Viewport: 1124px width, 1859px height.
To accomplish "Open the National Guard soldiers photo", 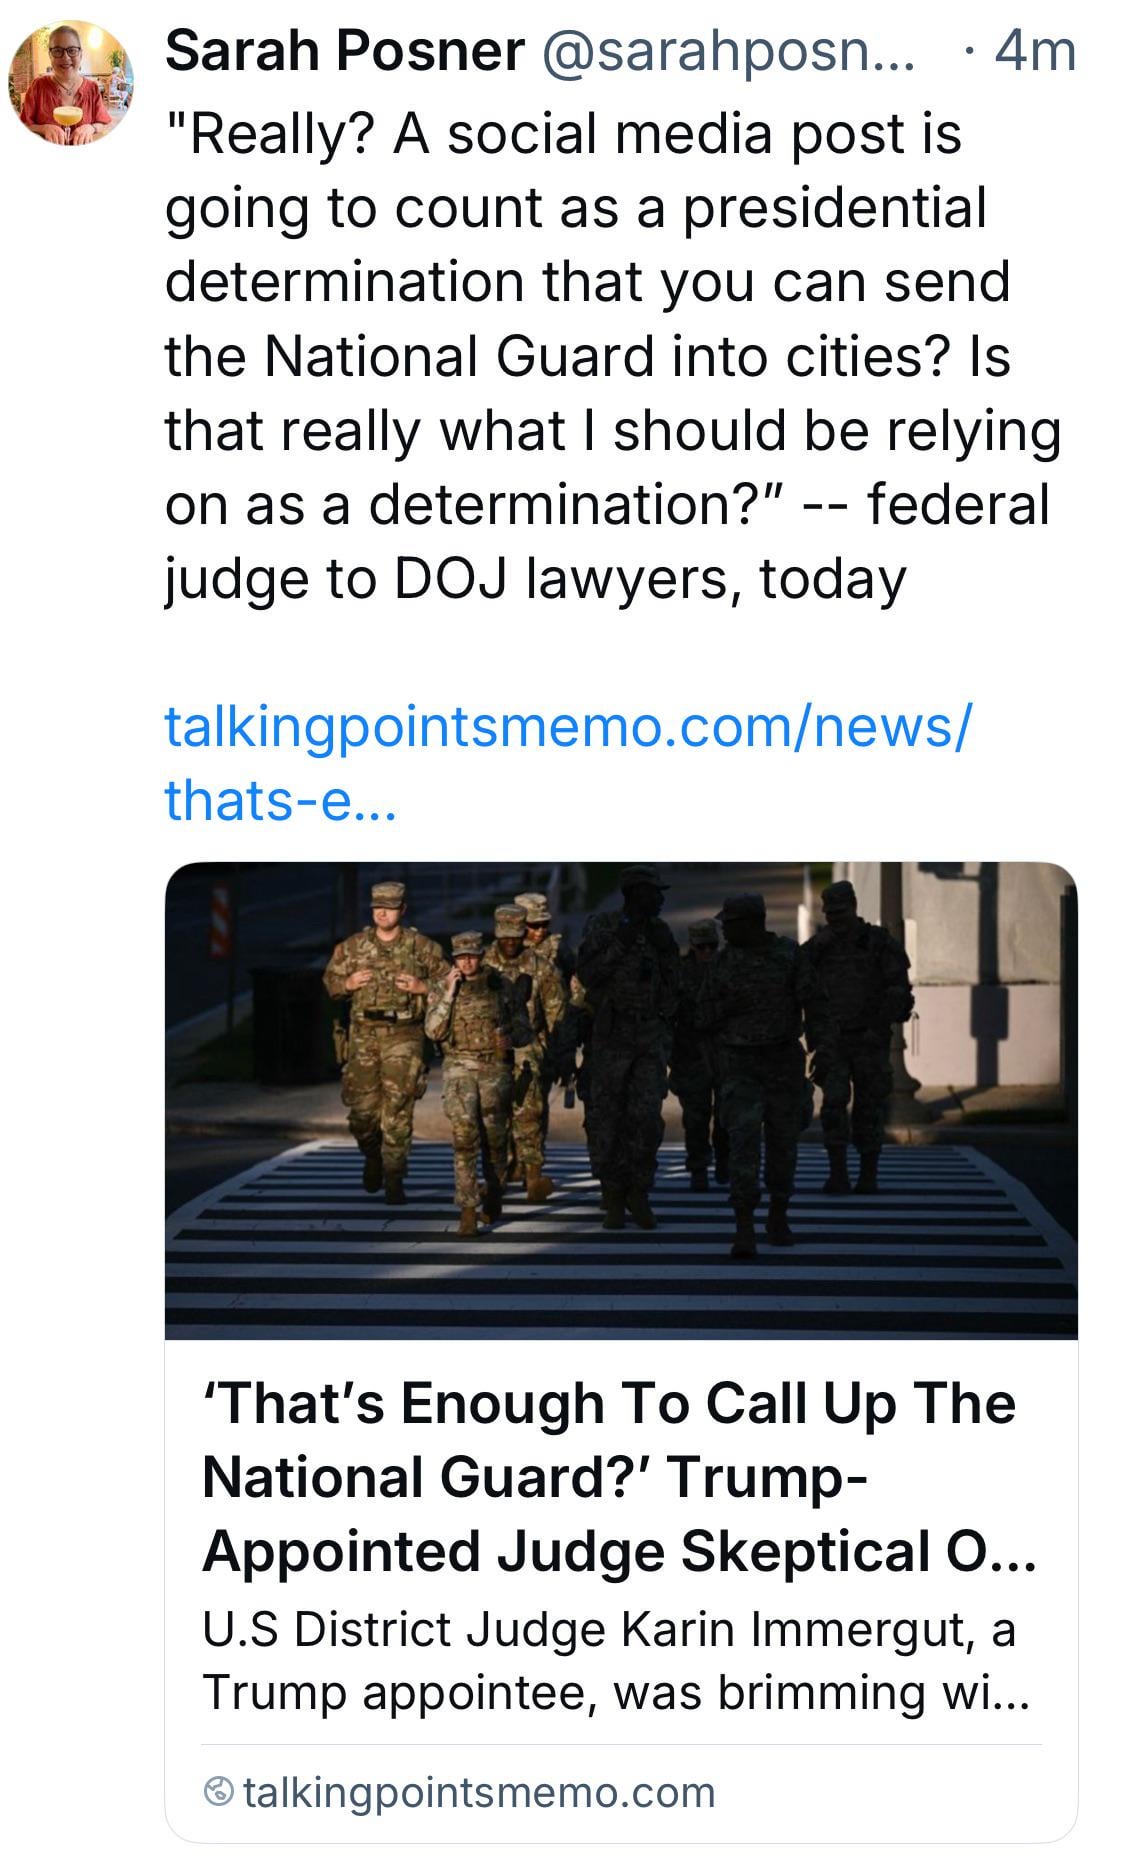I will [x=621, y=1100].
